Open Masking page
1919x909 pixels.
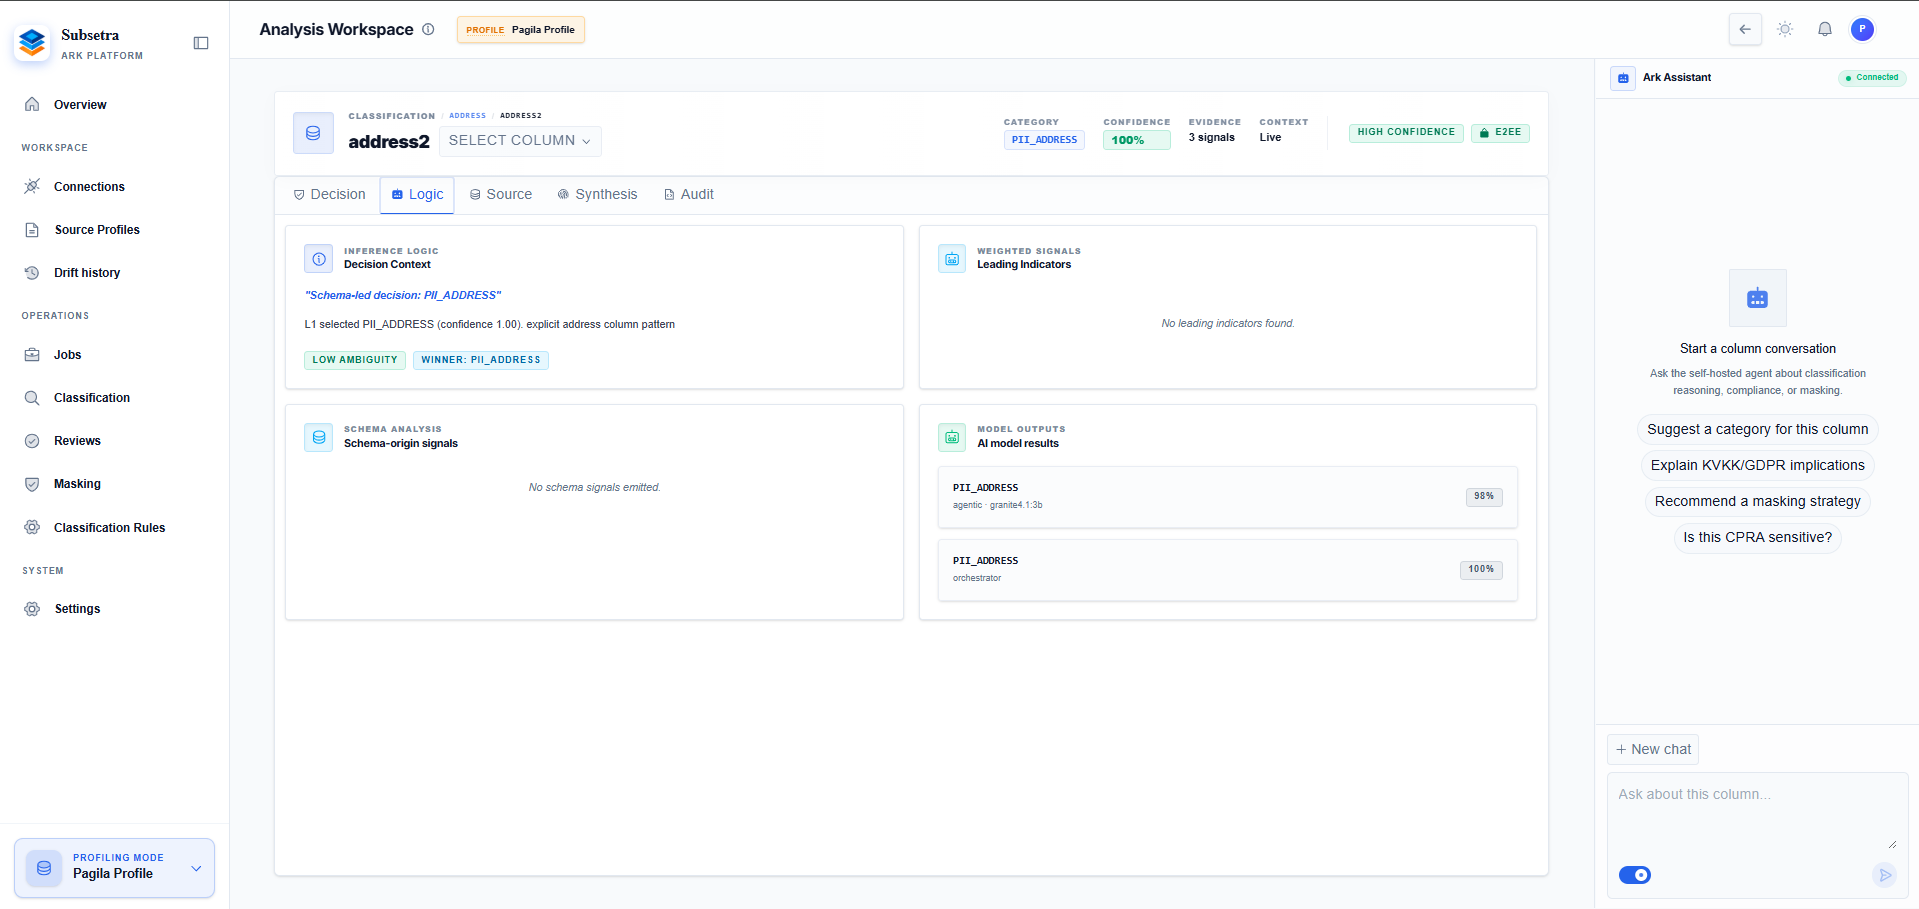coord(77,484)
